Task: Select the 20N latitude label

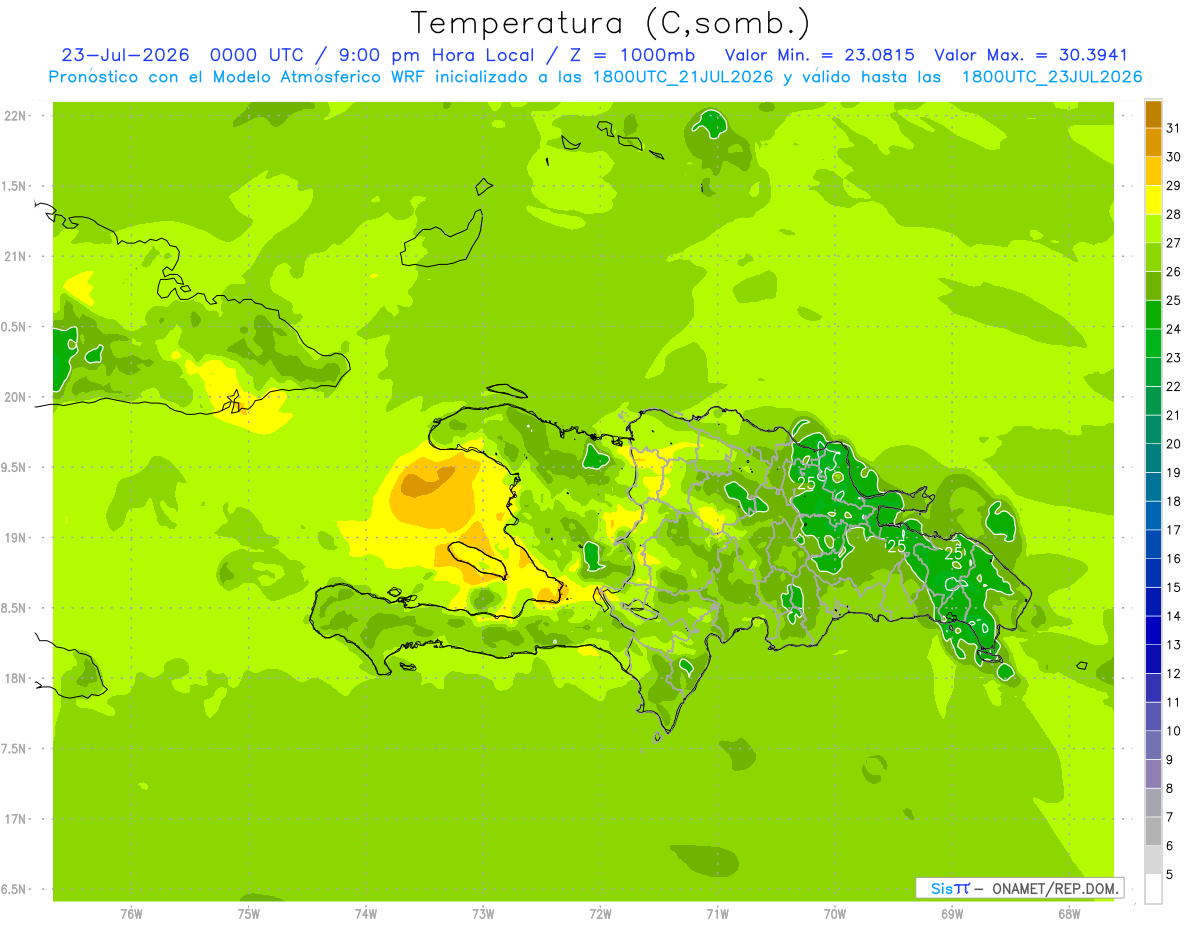Action: (15, 397)
